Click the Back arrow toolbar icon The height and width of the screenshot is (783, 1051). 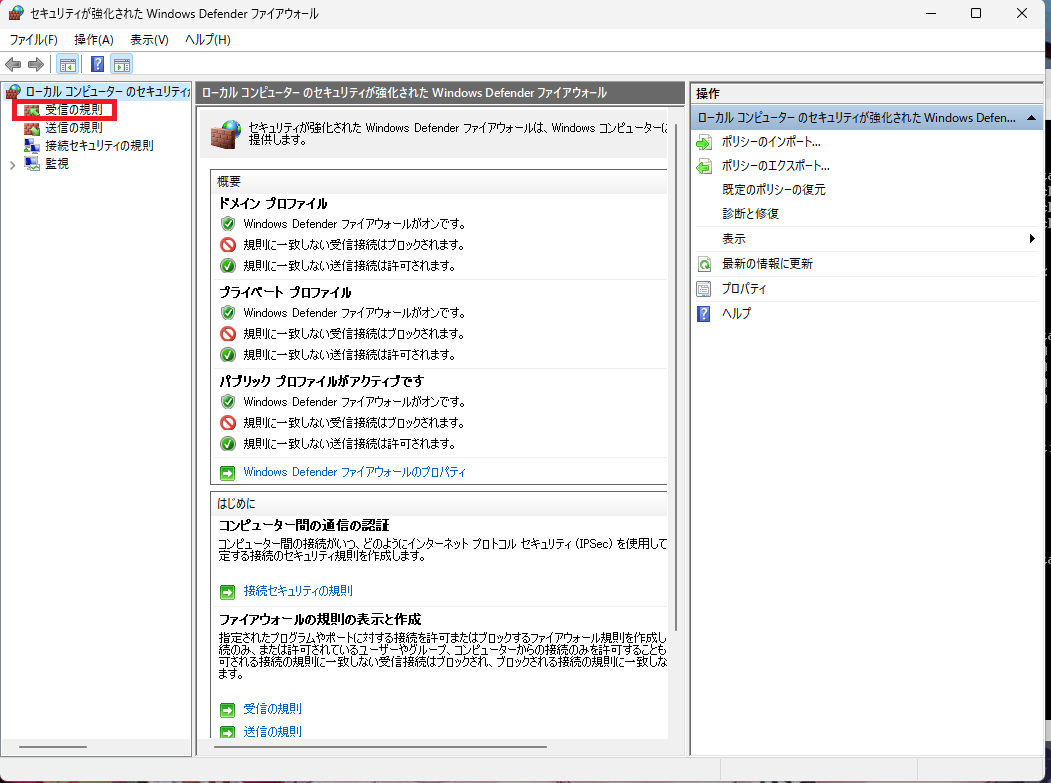point(13,64)
